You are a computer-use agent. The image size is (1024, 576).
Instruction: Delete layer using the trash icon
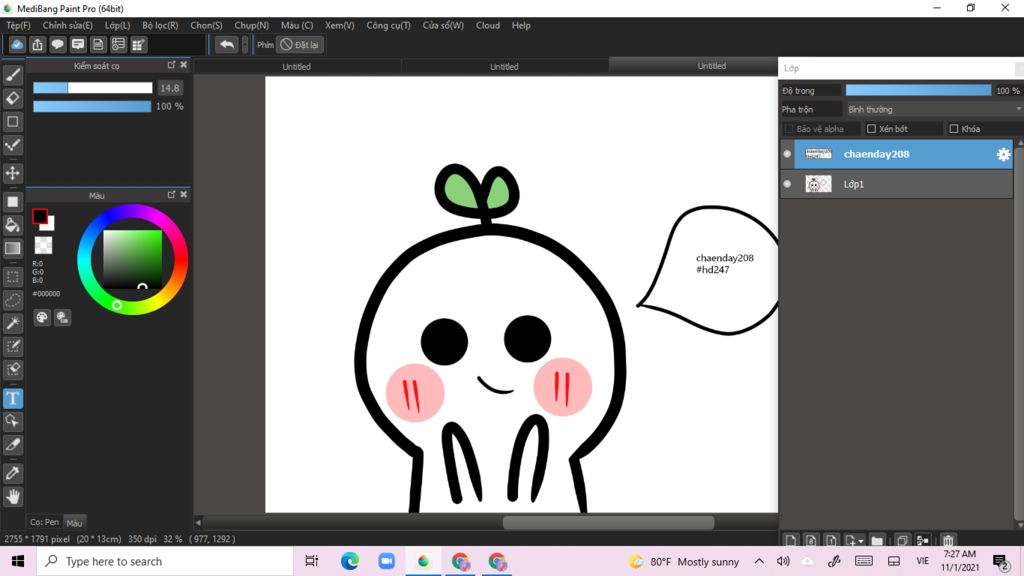point(948,540)
